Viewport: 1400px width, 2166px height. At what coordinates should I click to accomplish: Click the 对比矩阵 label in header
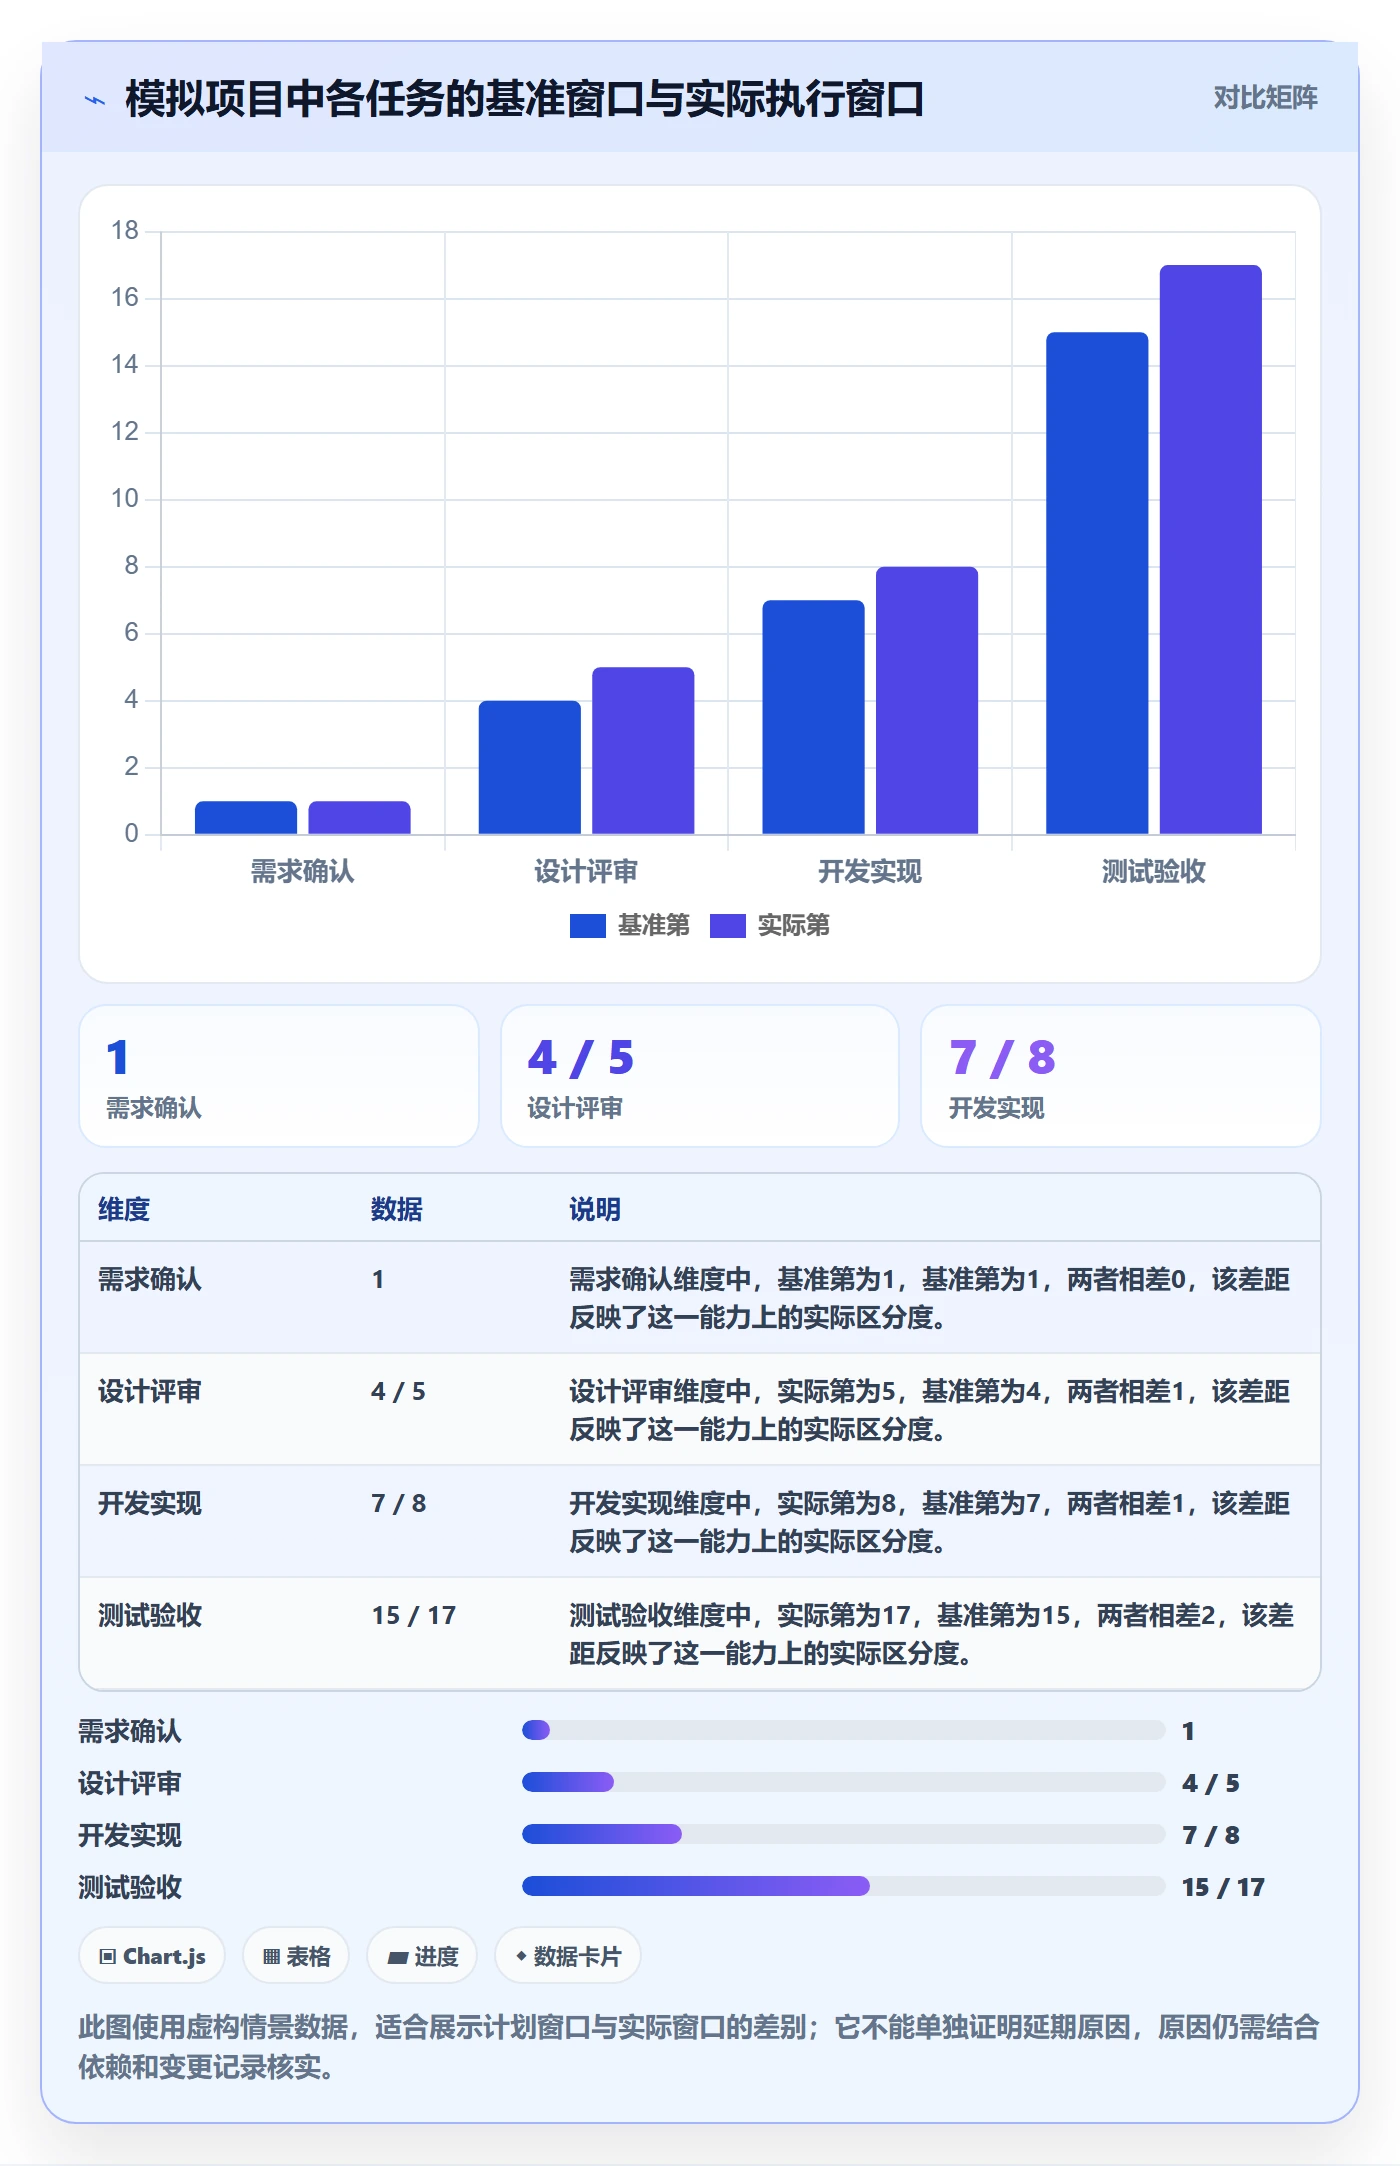click(1265, 98)
